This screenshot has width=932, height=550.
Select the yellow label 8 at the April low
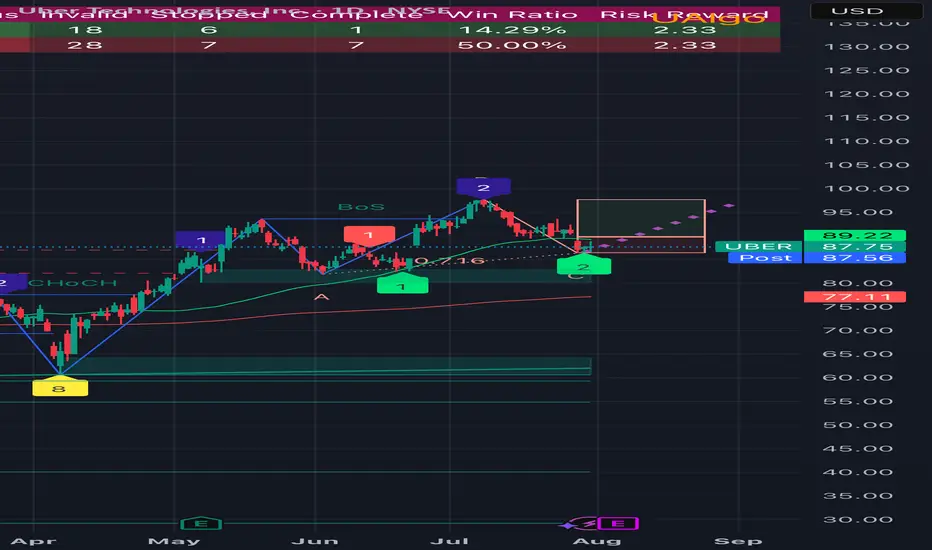[x=59, y=388]
